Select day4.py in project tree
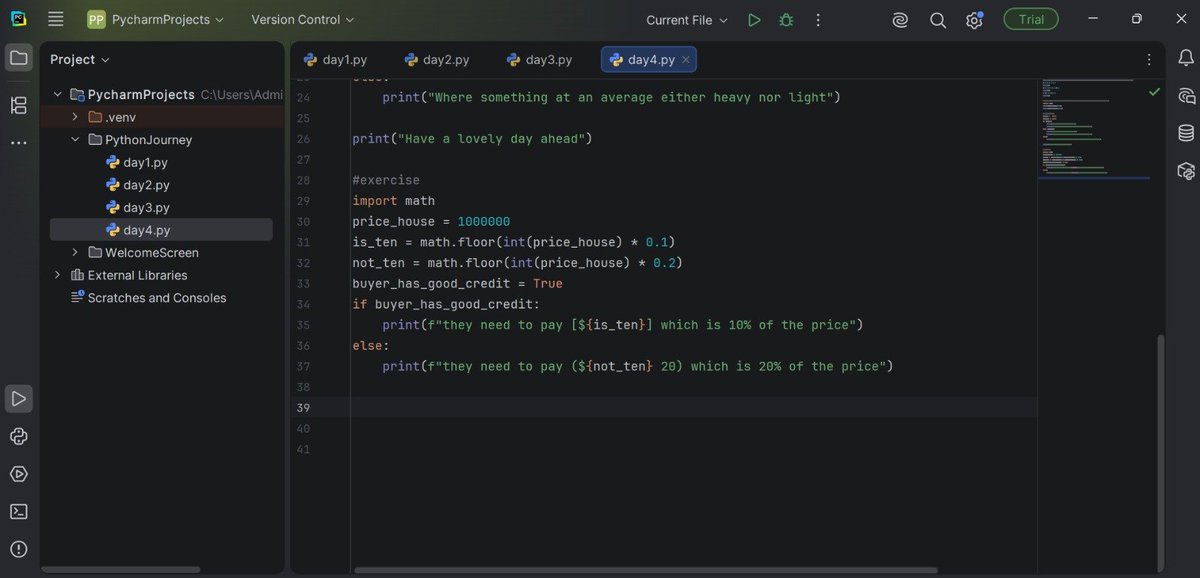Viewport: 1200px width, 578px height. pyautogui.click(x=161, y=230)
